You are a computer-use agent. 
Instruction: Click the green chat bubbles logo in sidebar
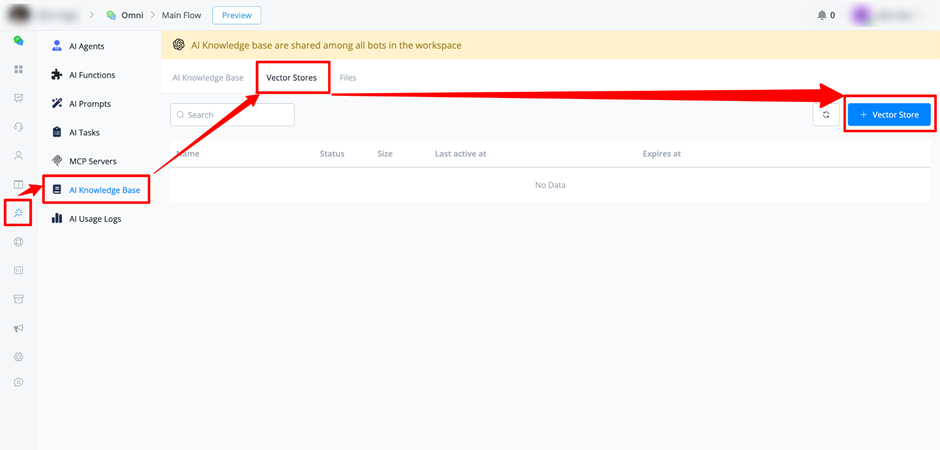pos(19,41)
